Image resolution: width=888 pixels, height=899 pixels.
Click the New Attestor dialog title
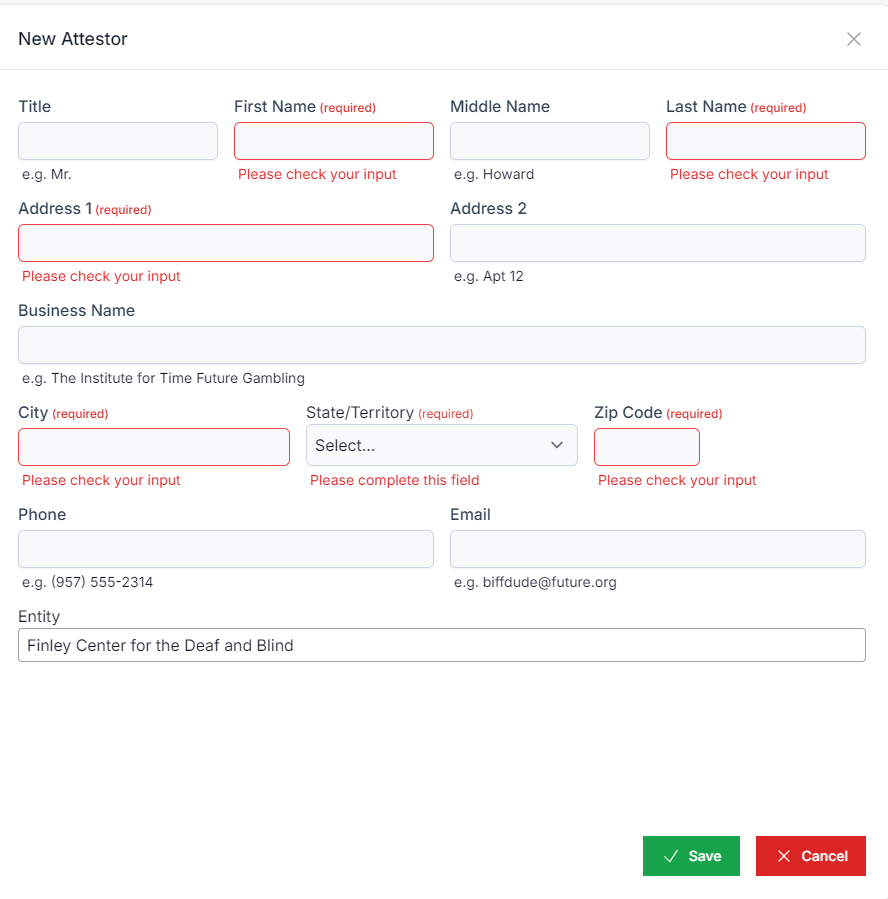[x=73, y=39]
